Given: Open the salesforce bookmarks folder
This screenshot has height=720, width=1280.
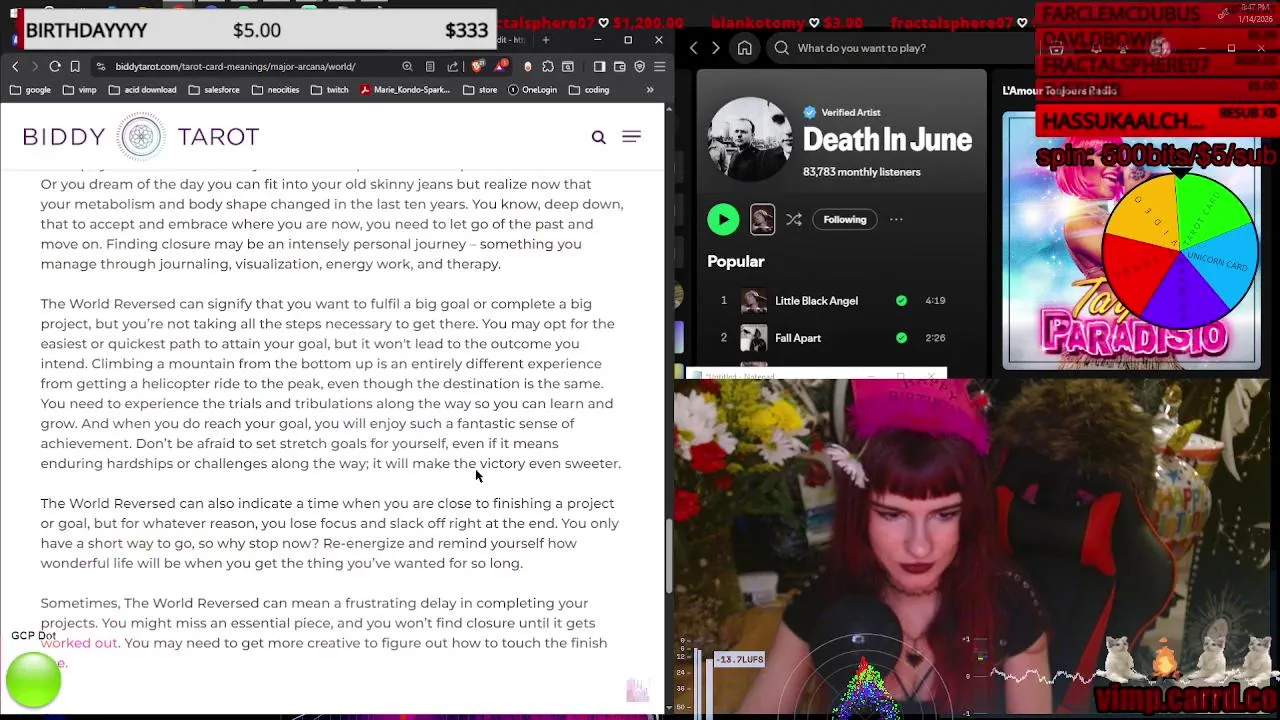Looking at the screenshot, I should click(x=213, y=90).
